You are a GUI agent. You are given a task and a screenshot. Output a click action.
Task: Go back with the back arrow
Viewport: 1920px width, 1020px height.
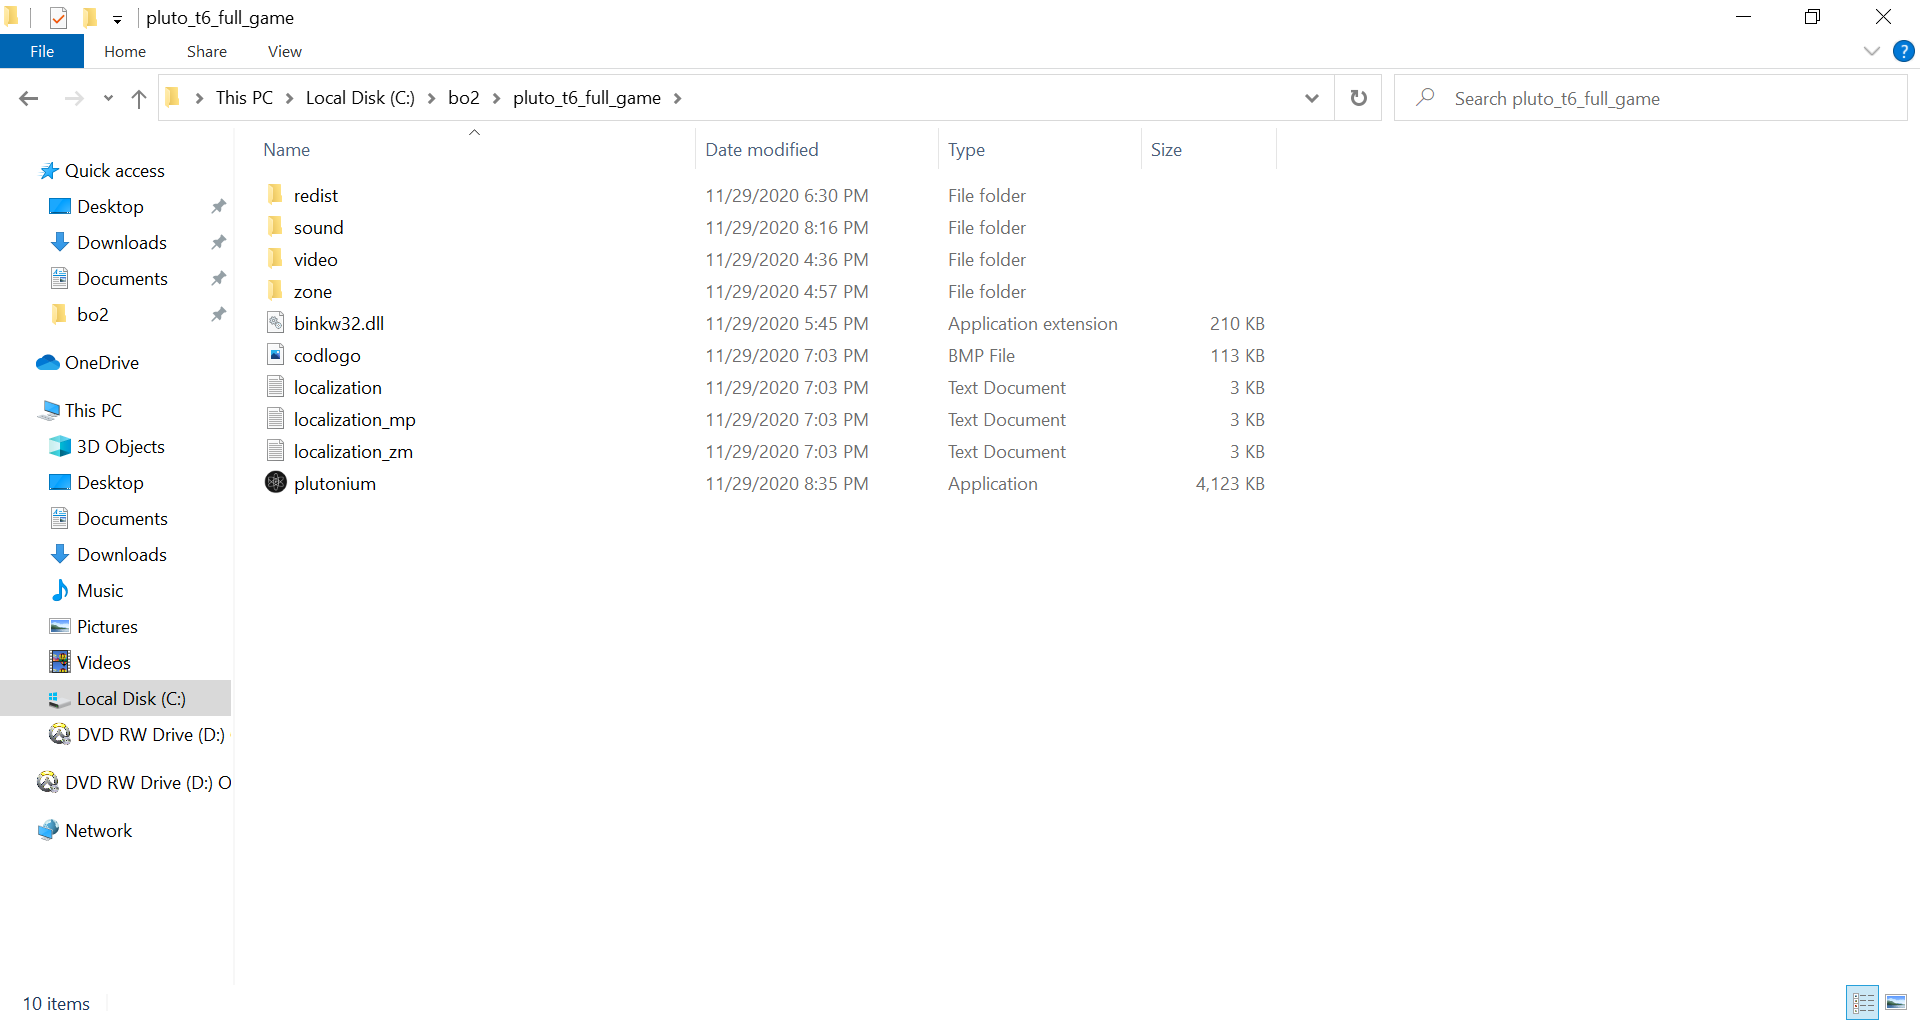[29, 98]
